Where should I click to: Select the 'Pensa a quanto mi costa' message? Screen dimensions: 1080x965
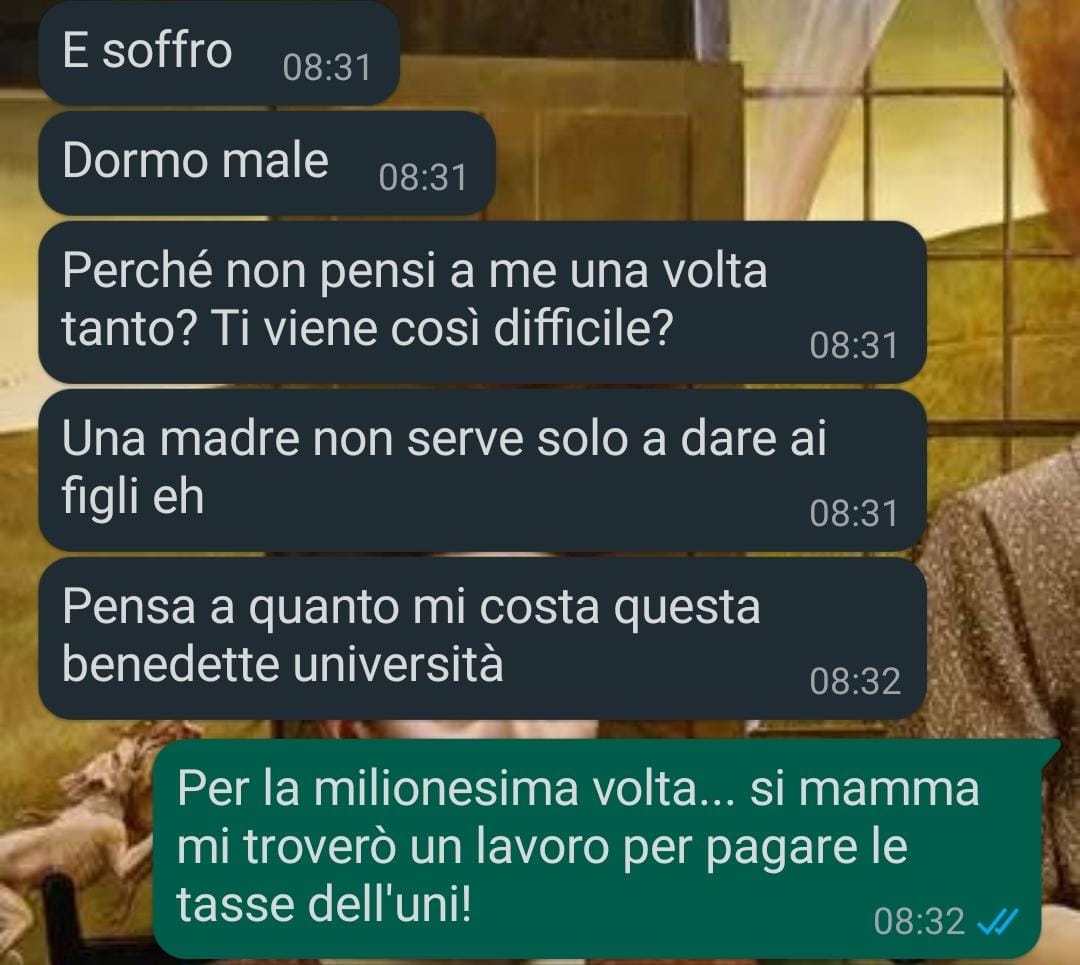[x=482, y=639]
